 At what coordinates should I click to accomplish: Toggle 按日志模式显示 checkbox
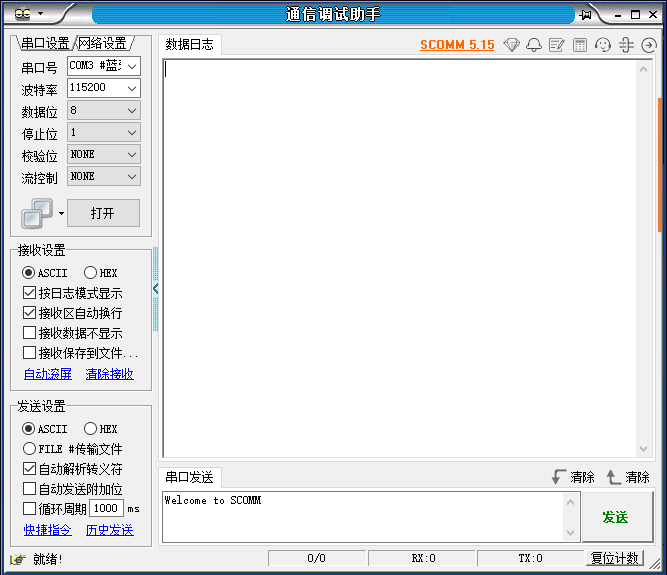[x=73, y=293]
